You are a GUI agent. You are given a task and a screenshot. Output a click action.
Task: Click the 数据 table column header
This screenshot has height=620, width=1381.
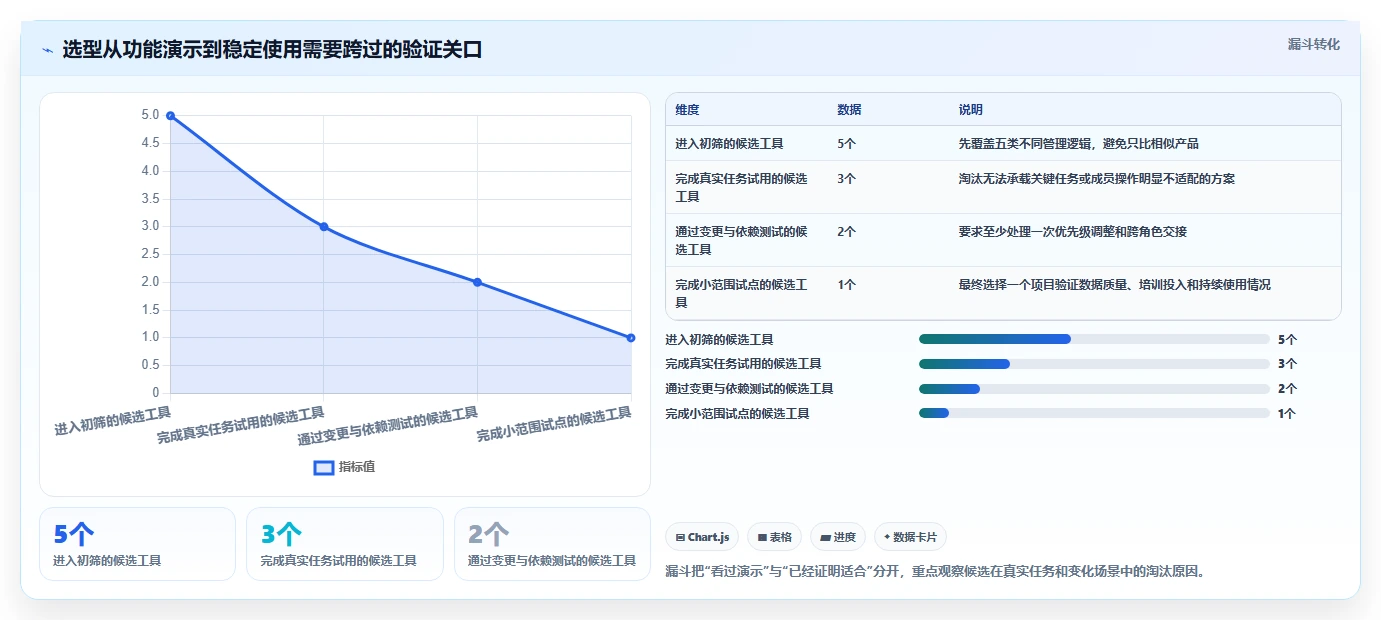849,110
